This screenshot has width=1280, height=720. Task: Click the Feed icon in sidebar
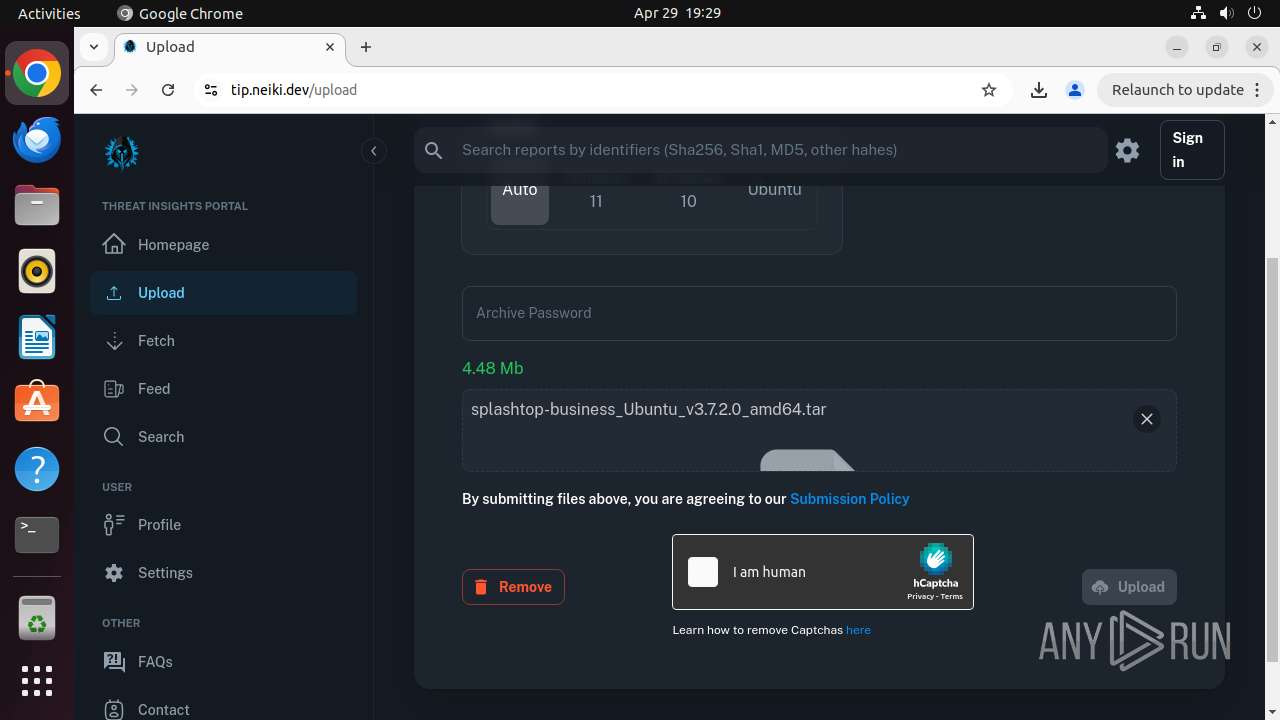(114, 389)
